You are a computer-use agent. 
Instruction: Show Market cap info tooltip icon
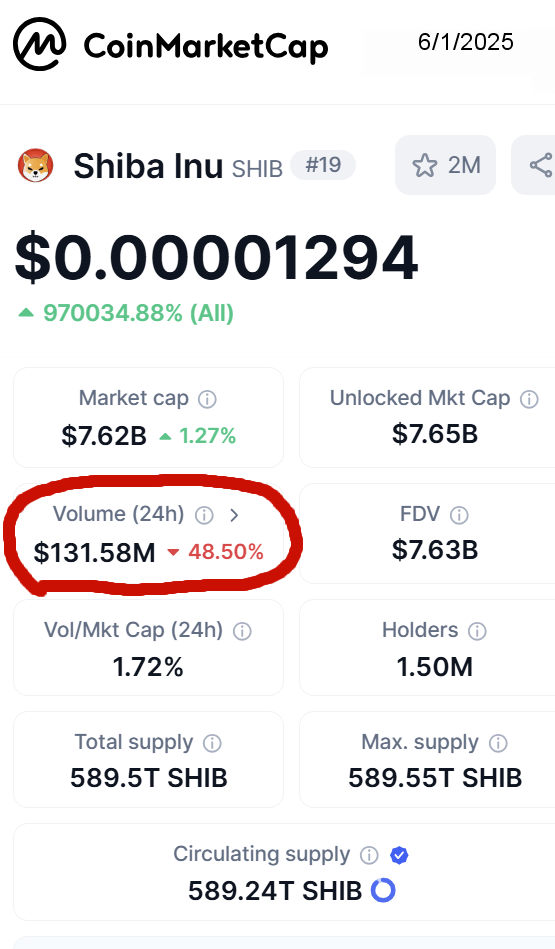tap(208, 399)
